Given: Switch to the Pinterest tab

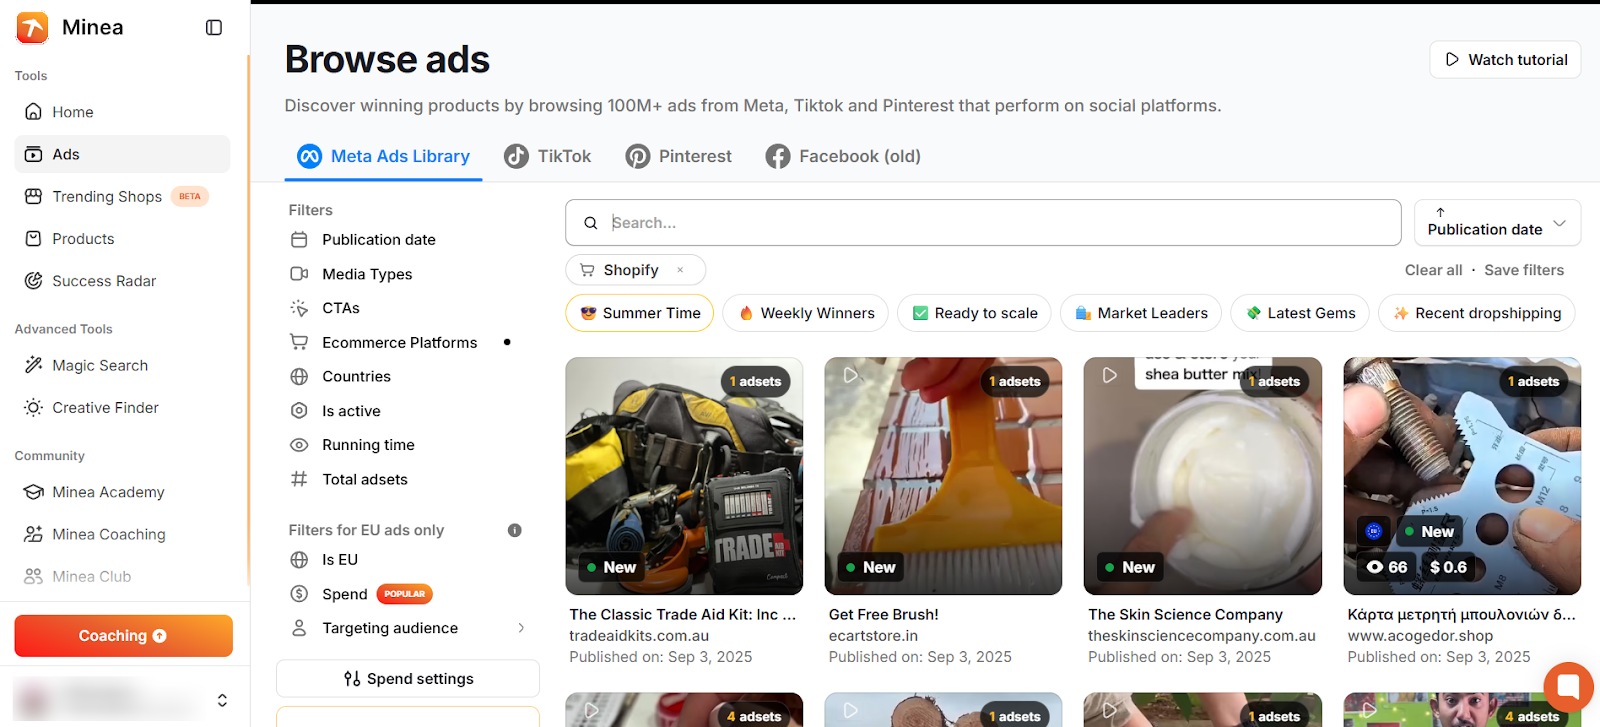Looking at the screenshot, I should tap(679, 157).
